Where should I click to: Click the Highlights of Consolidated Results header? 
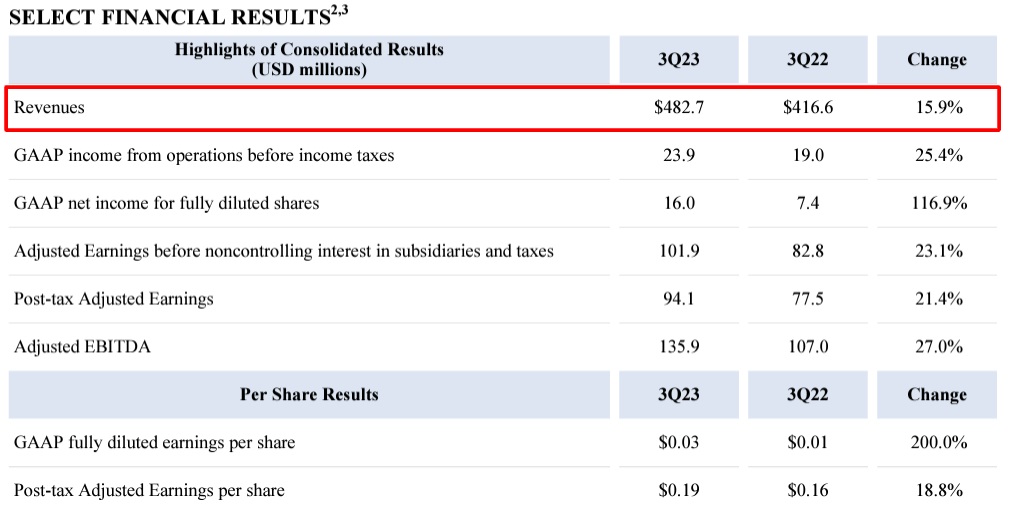pyautogui.click(x=309, y=59)
